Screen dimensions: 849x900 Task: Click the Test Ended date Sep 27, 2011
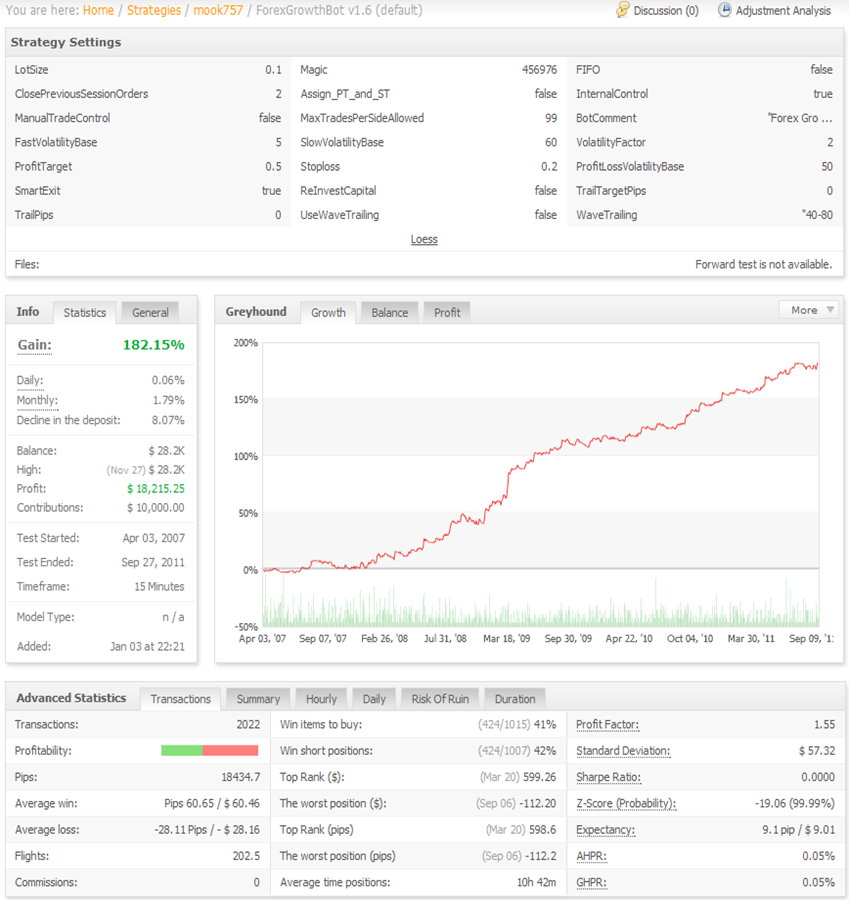[153, 562]
